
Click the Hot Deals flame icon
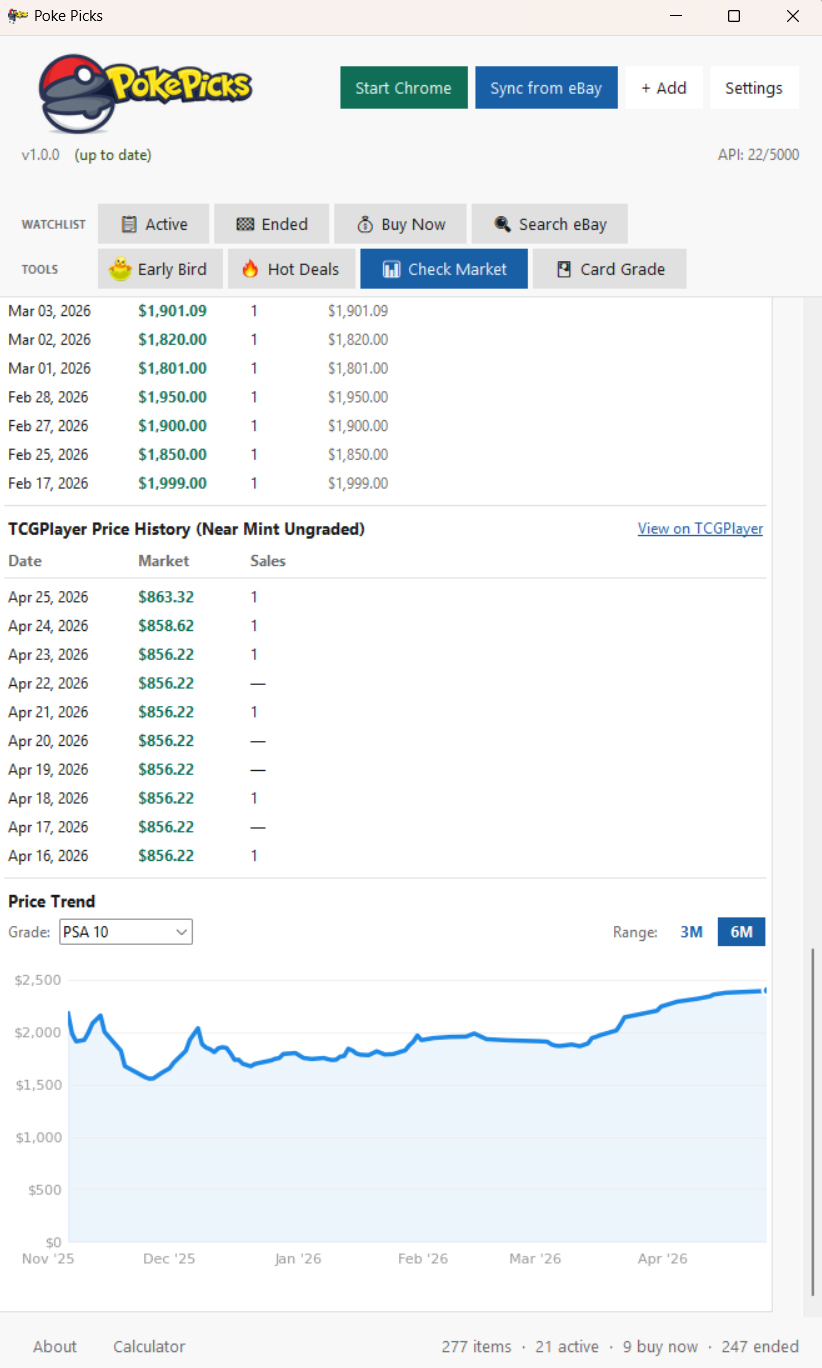tap(250, 269)
